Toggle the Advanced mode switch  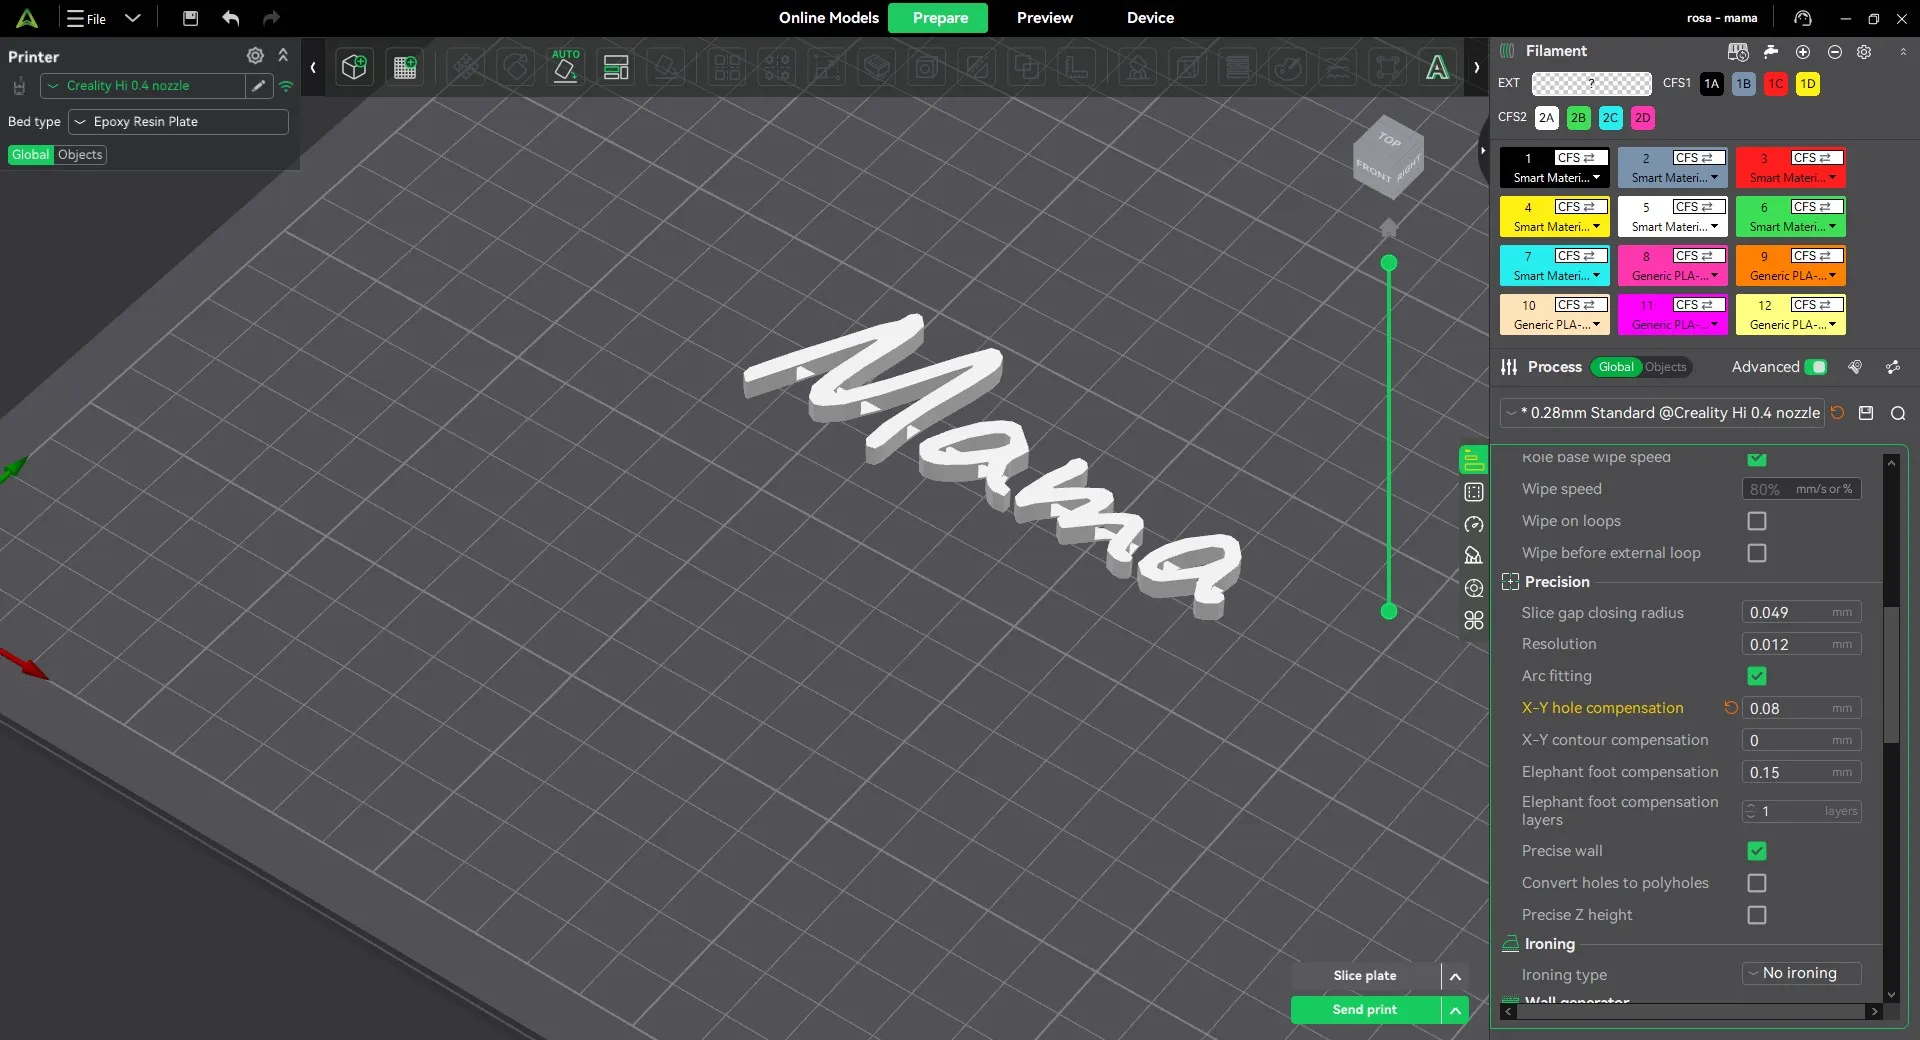pos(1816,367)
